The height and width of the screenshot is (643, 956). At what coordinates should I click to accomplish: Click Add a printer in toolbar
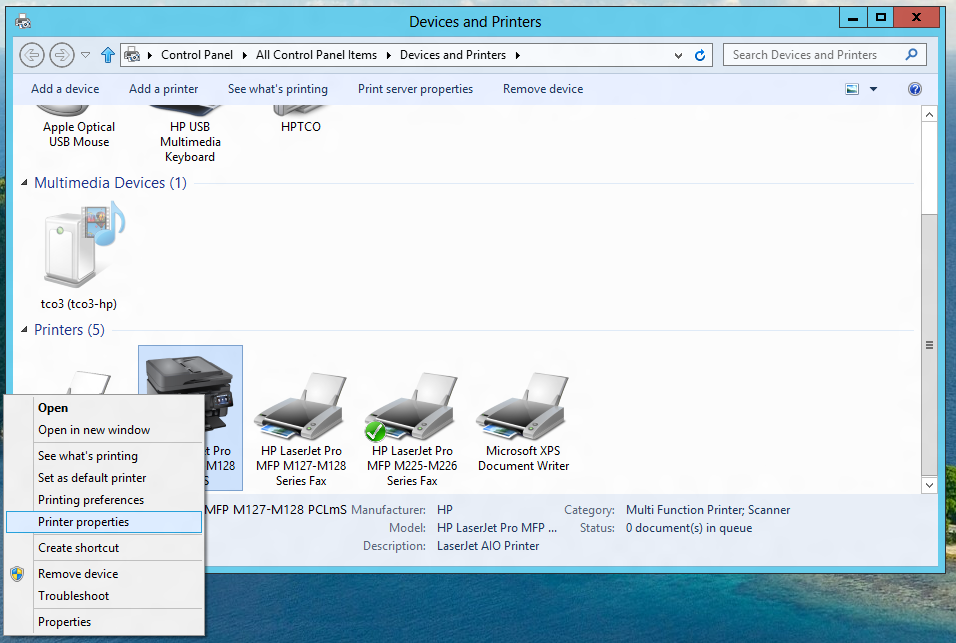pyautogui.click(x=163, y=89)
